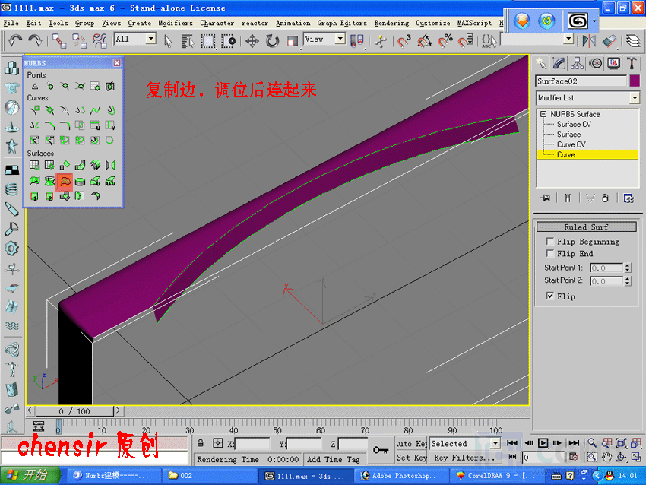Click first icon in Points section
The height and width of the screenshot is (485, 646).
(35, 86)
